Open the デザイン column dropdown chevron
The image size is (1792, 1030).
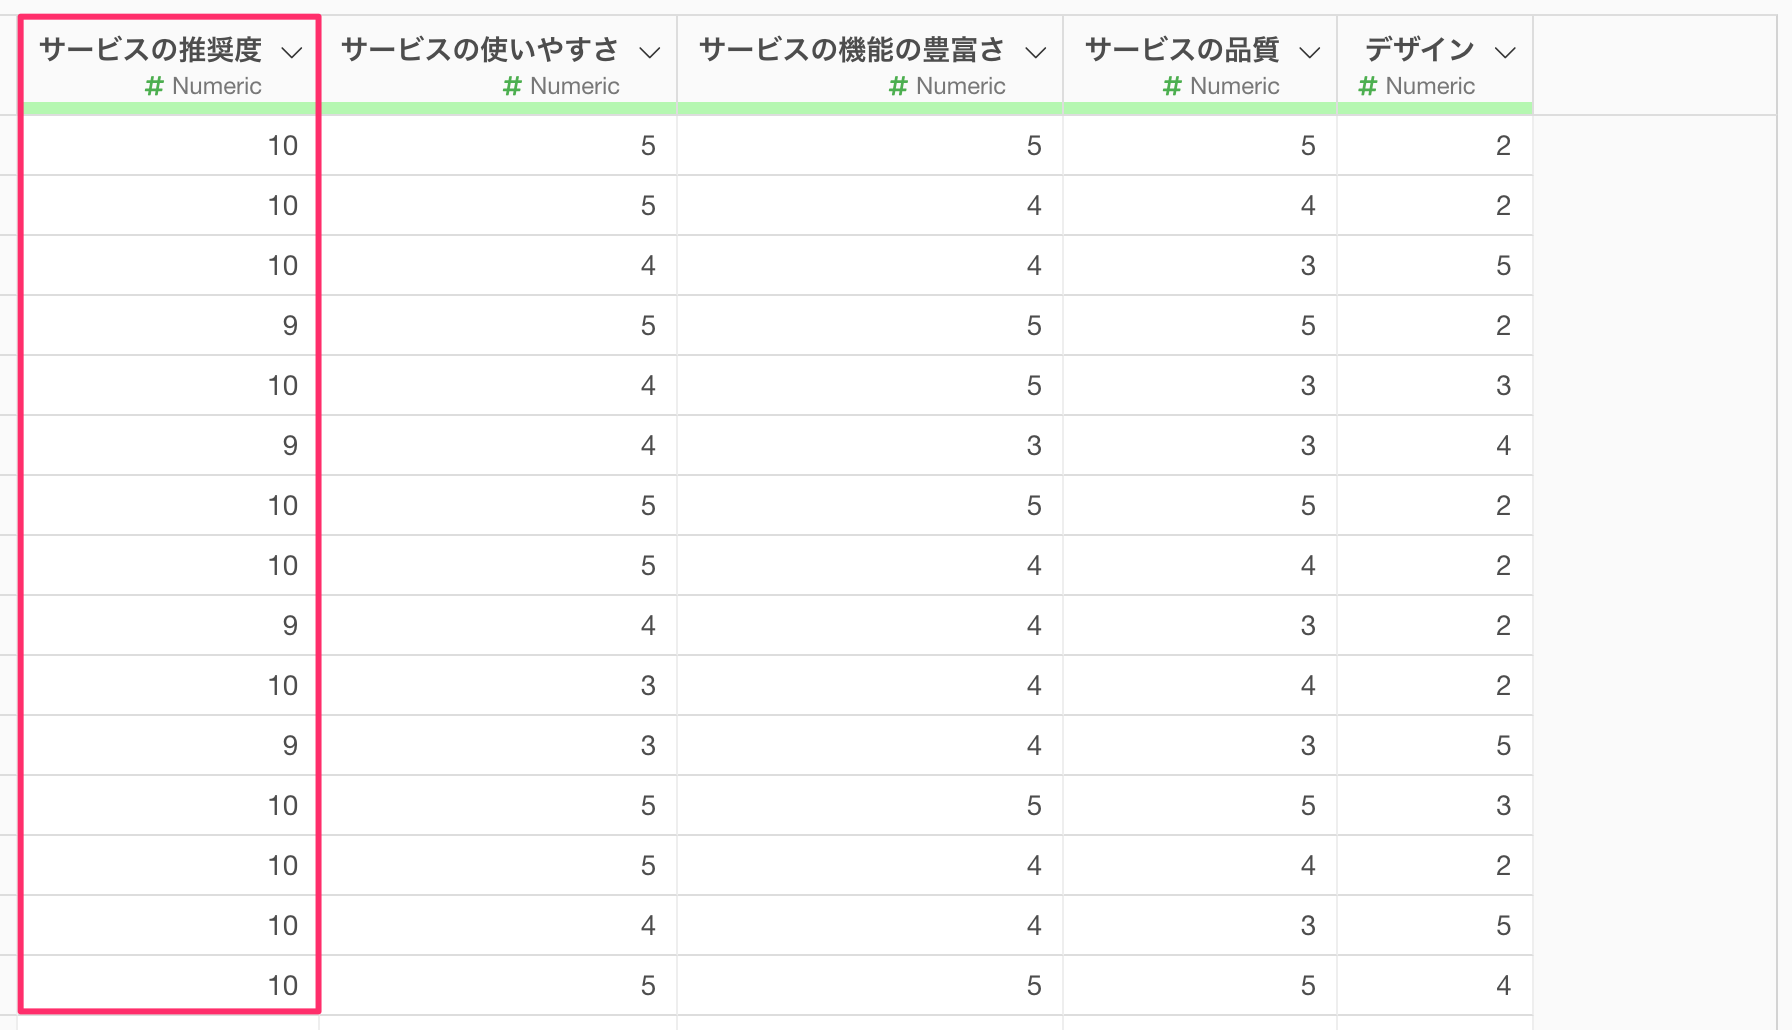pos(1505,52)
